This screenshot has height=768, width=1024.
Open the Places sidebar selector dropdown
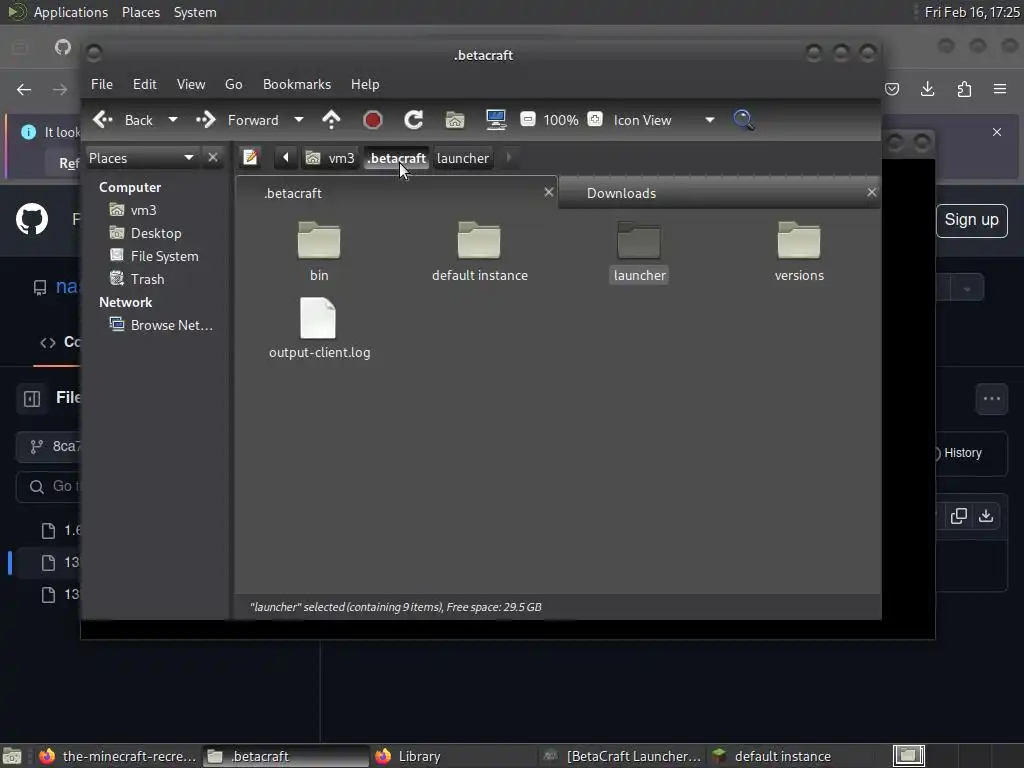[x=141, y=158]
